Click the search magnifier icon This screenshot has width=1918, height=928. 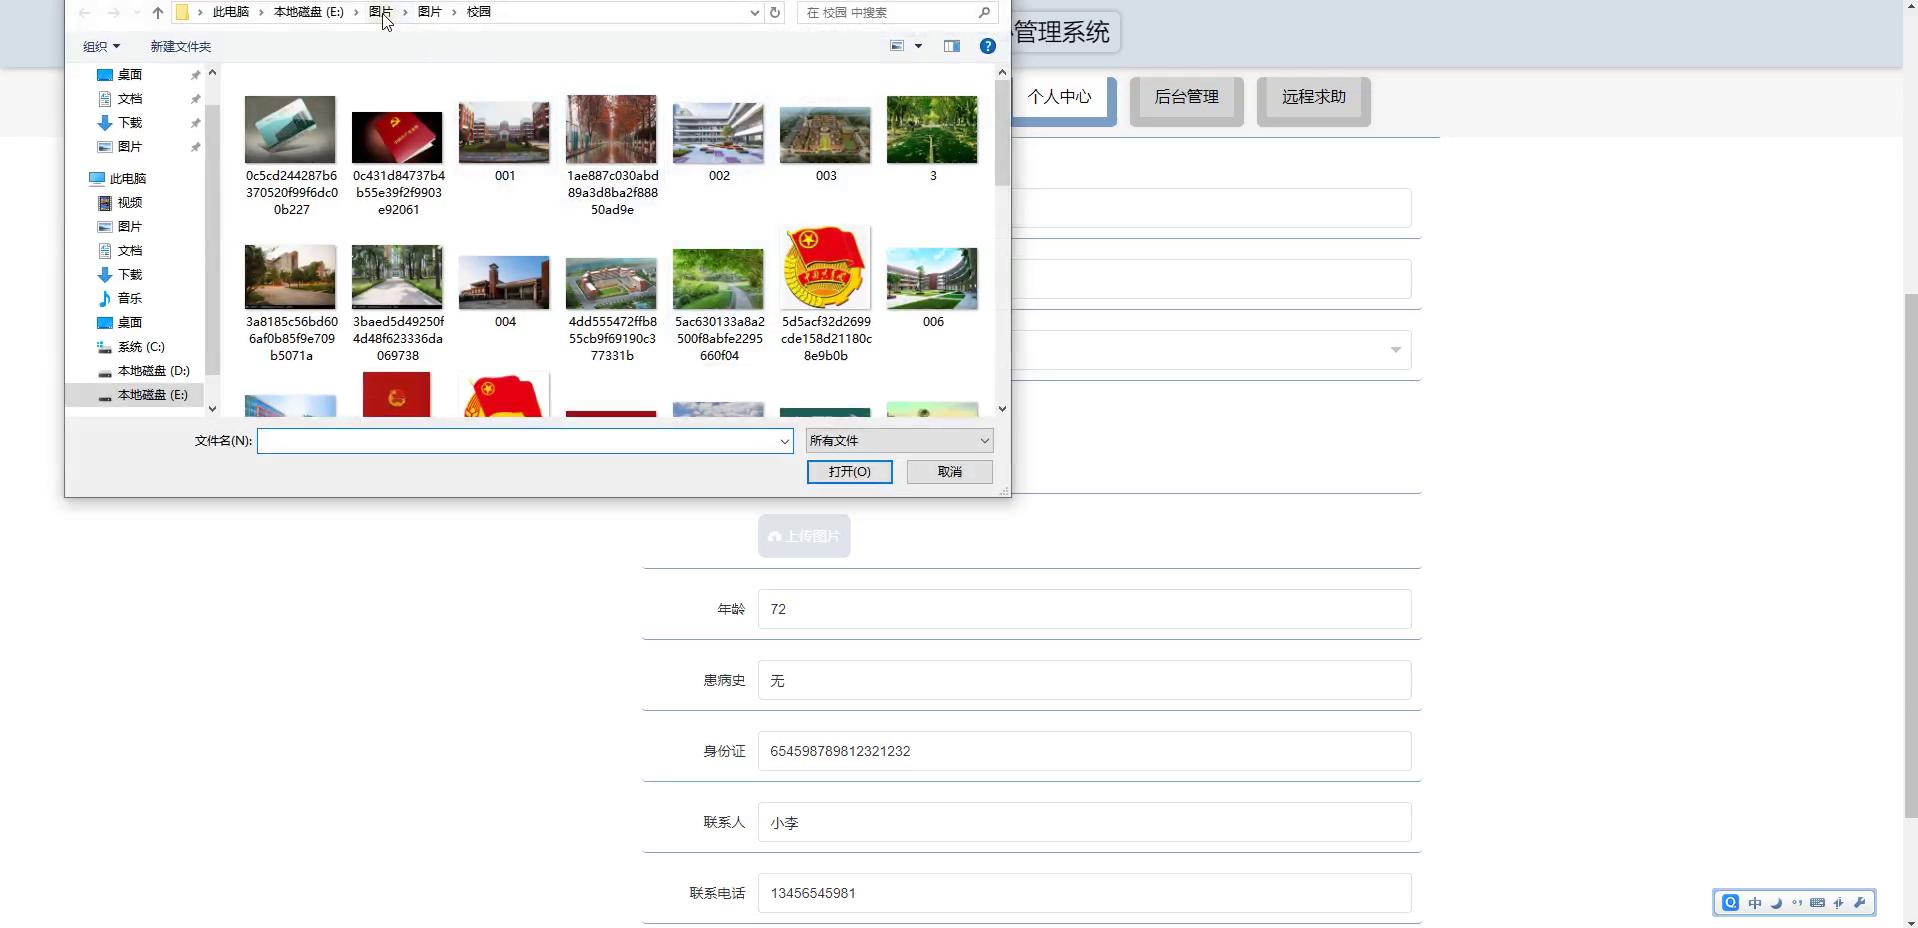point(984,12)
